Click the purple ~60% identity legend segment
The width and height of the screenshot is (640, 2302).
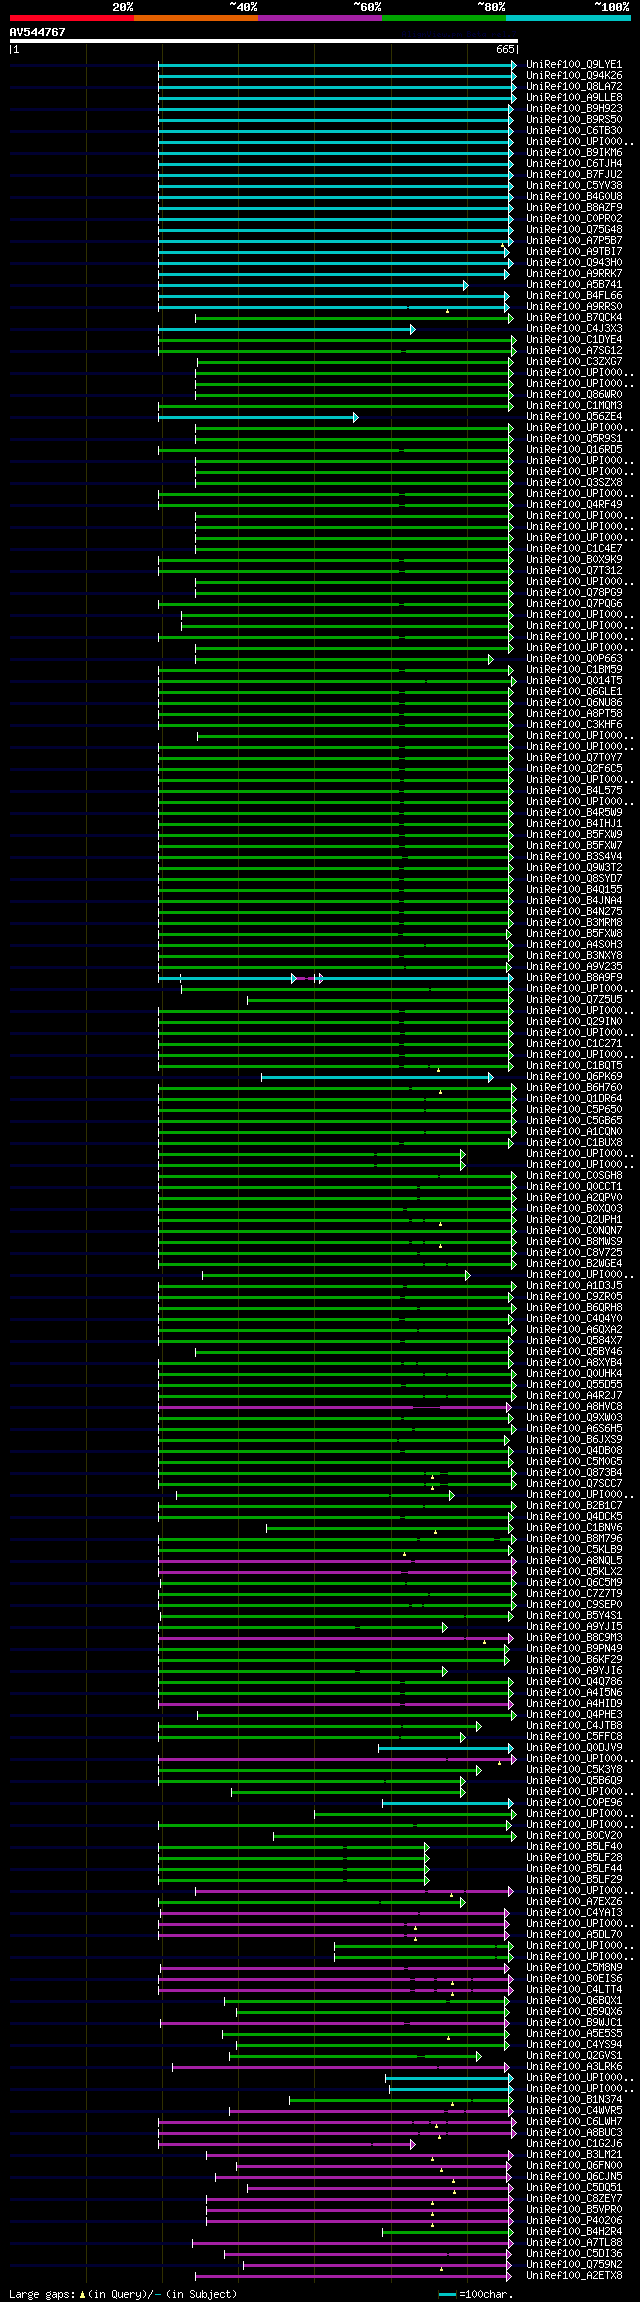pos(320,17)
